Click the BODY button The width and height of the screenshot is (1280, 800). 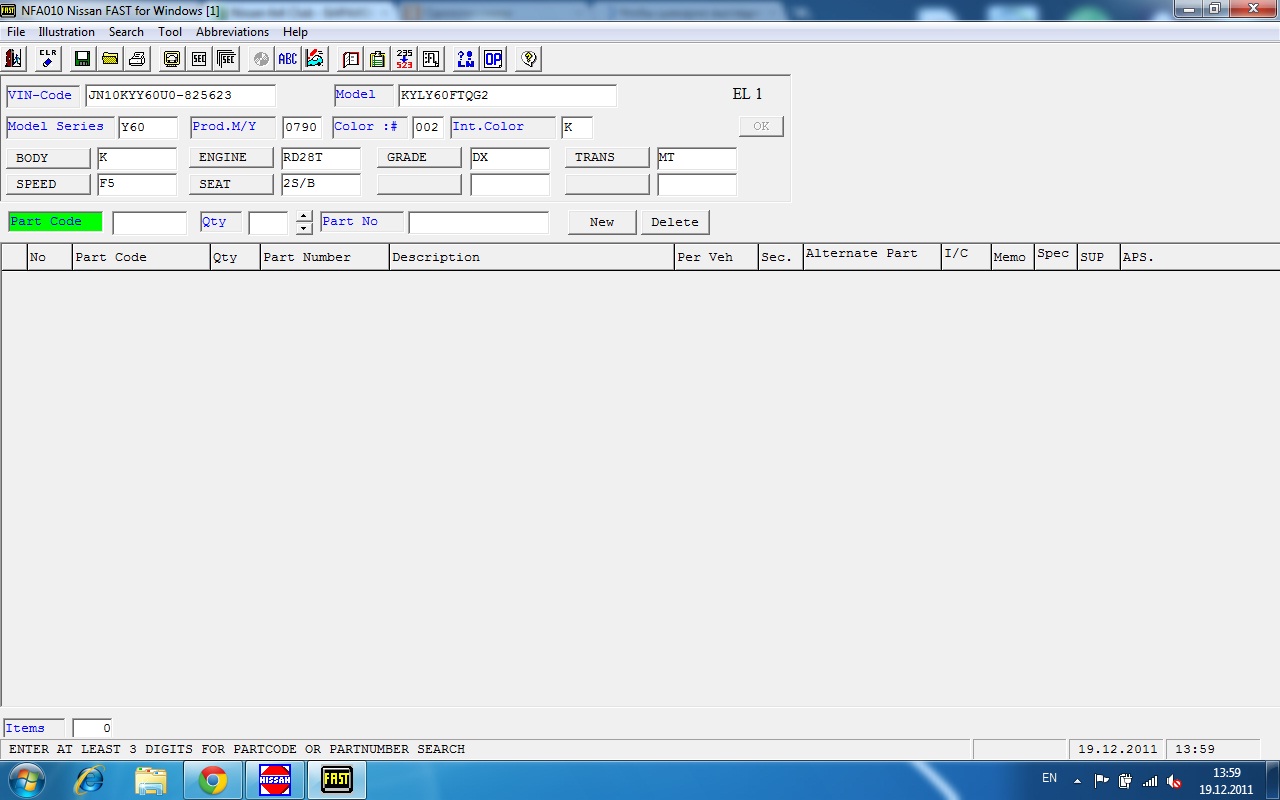tap(47, 158)
